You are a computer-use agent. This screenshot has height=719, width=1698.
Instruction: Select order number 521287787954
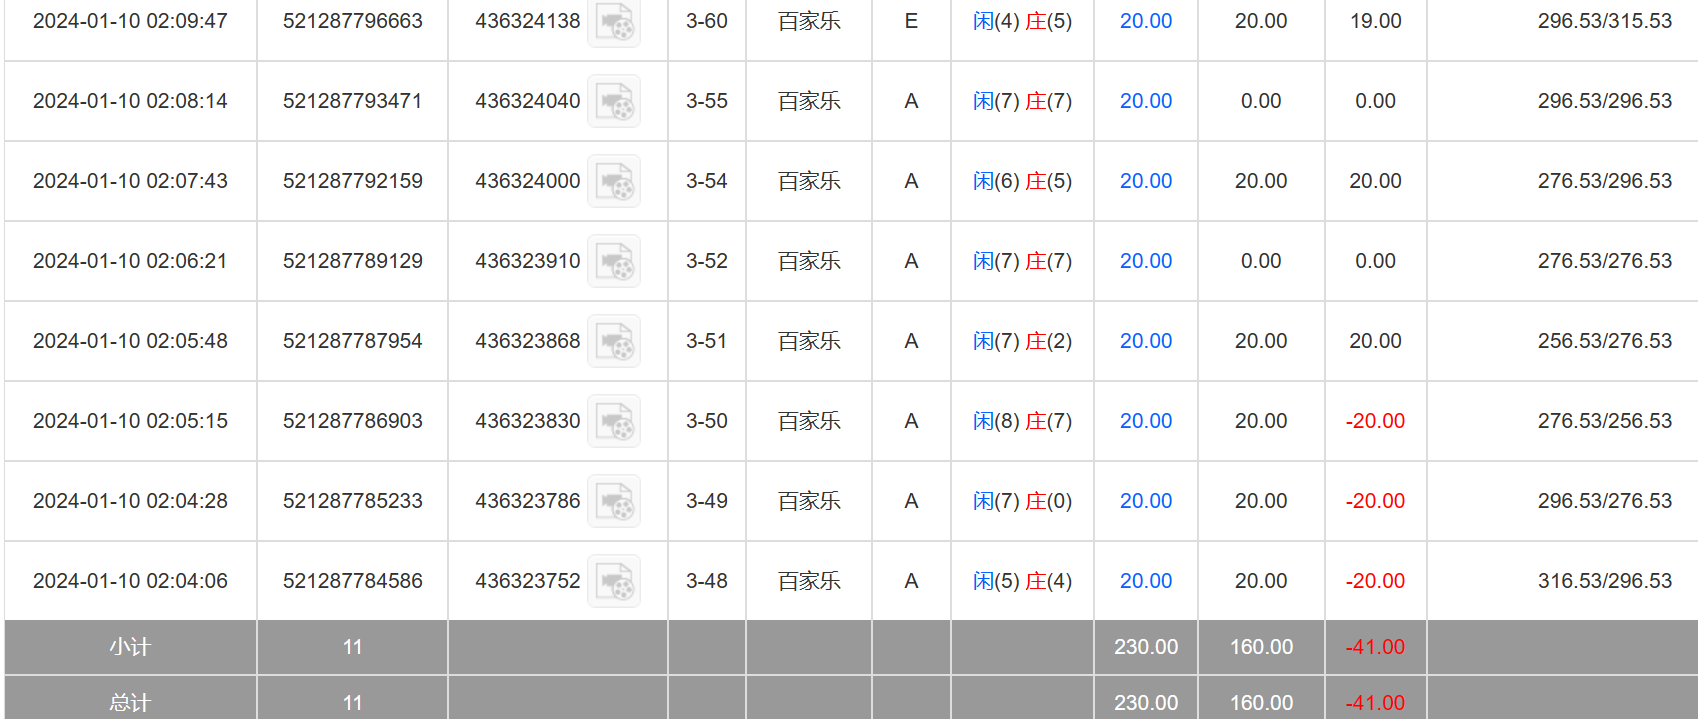[353, 341]
